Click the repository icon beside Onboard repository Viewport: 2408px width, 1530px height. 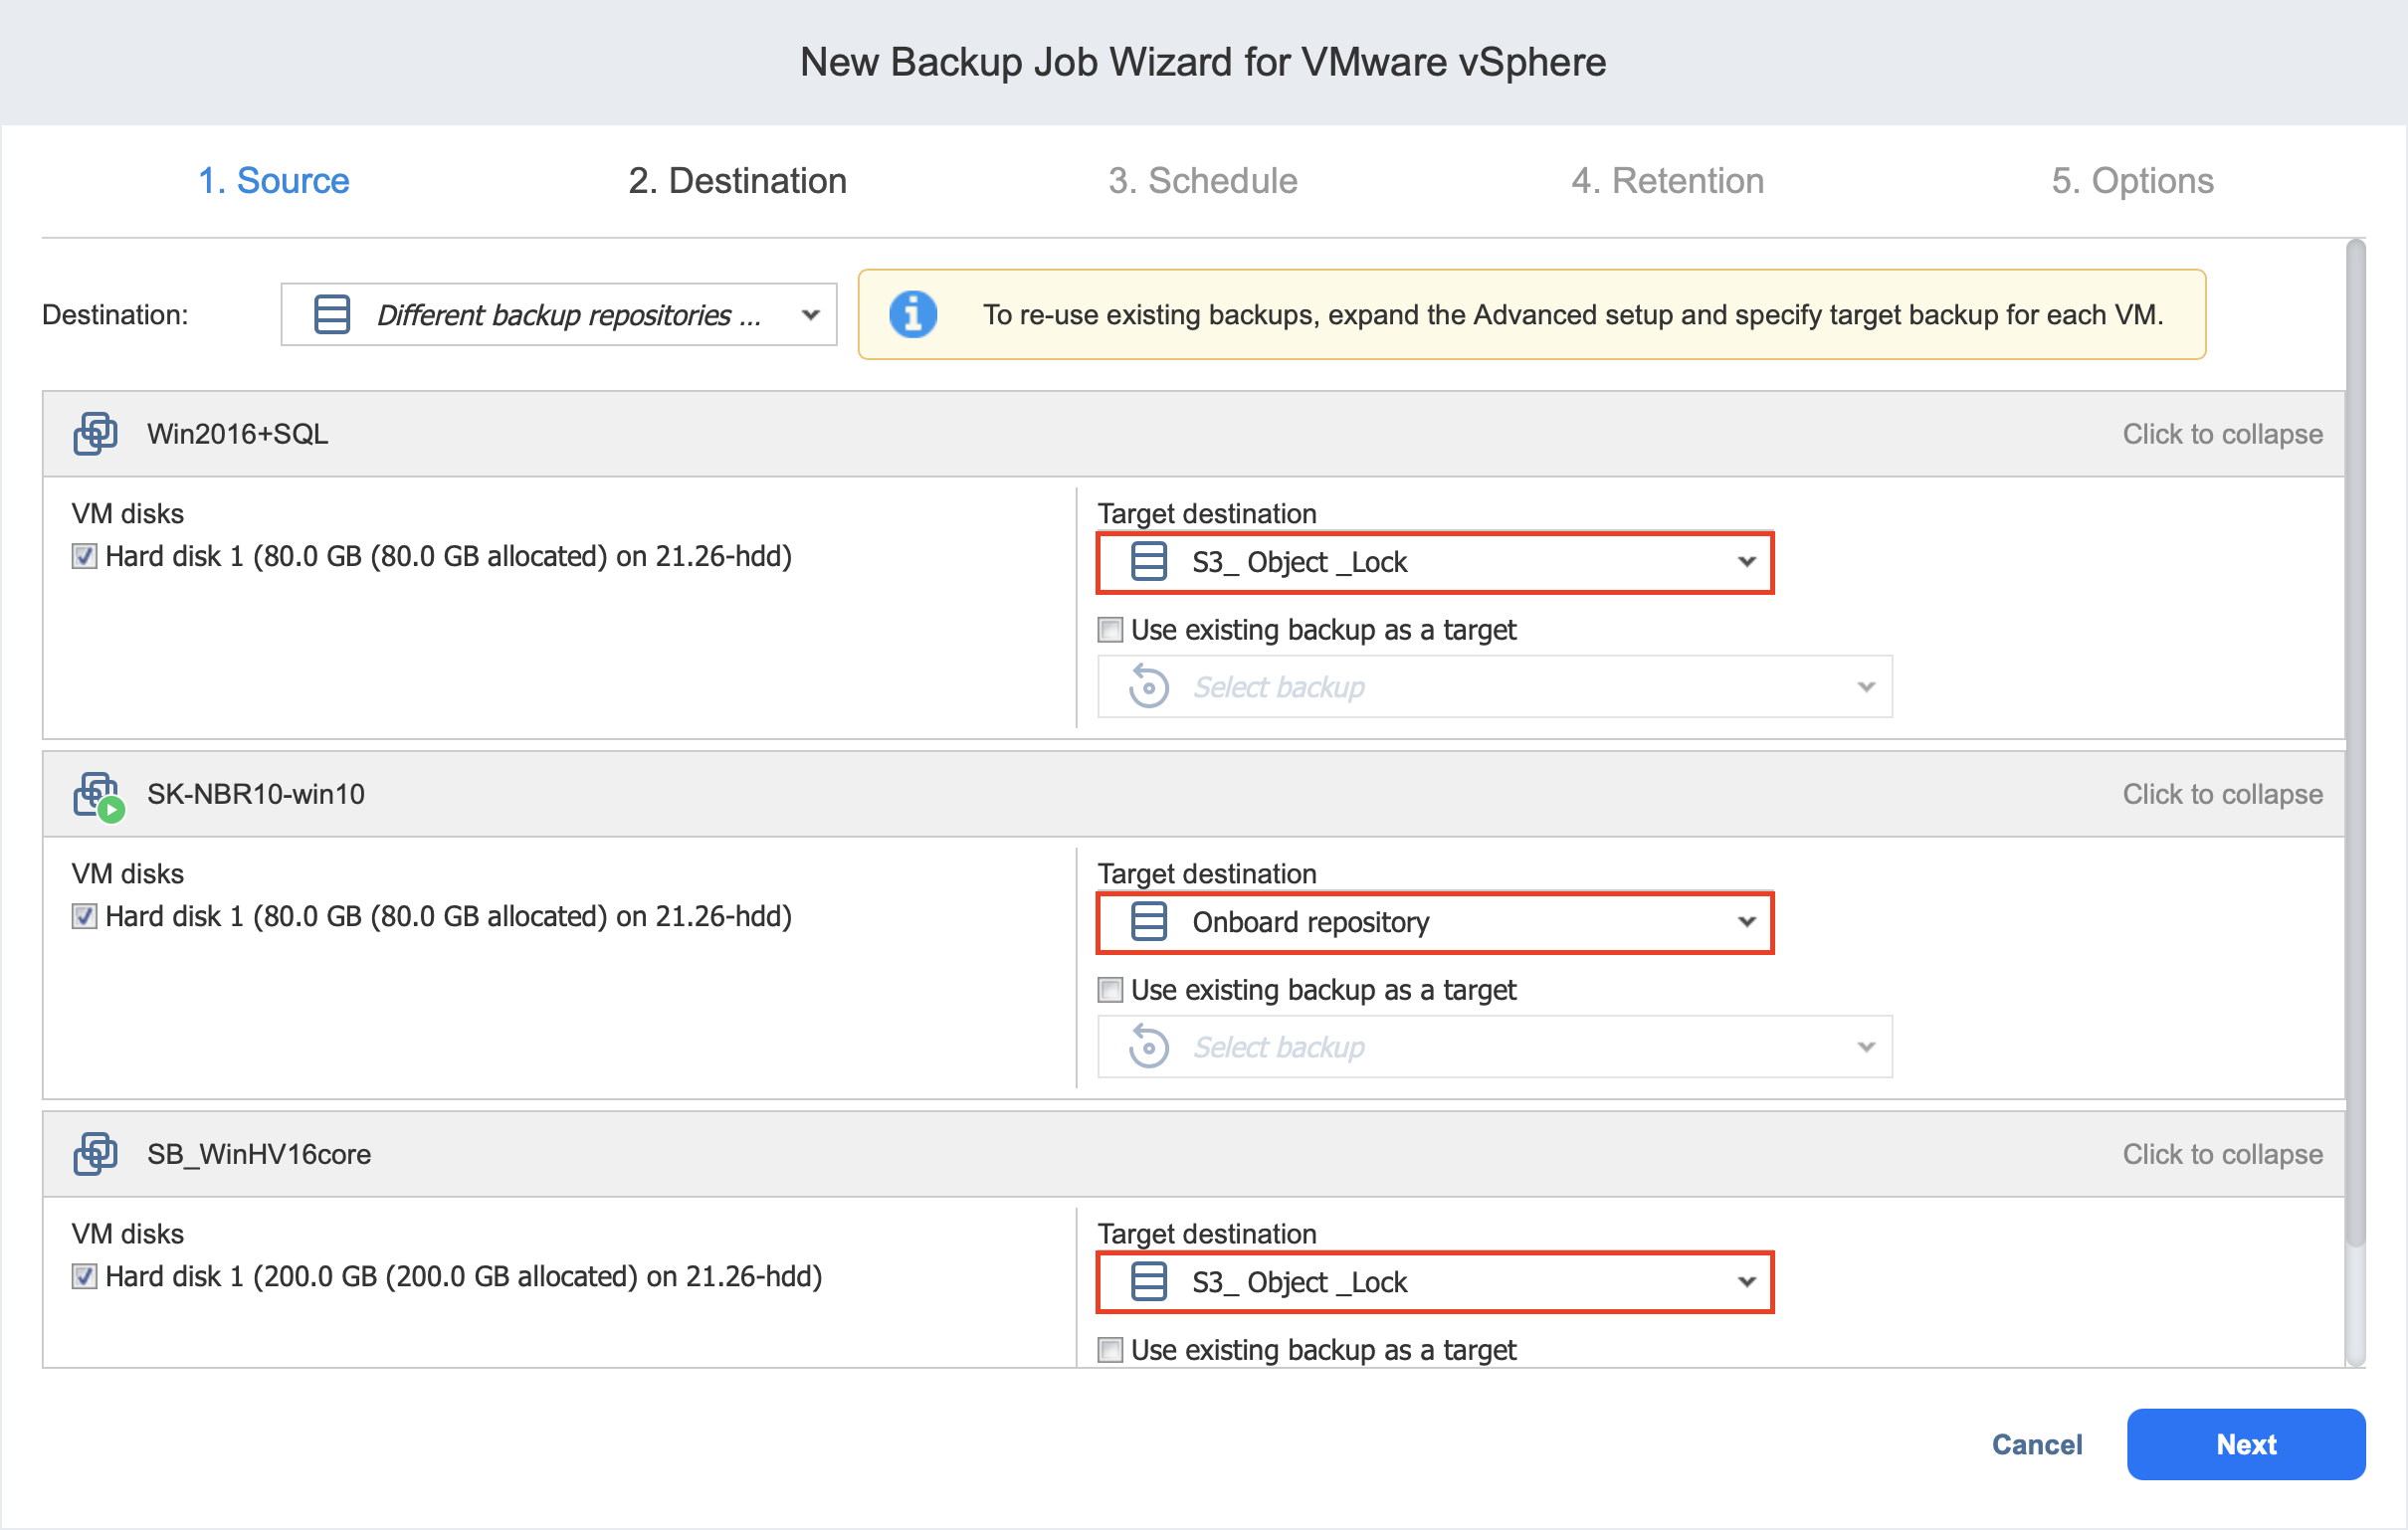coord(1148,922)
